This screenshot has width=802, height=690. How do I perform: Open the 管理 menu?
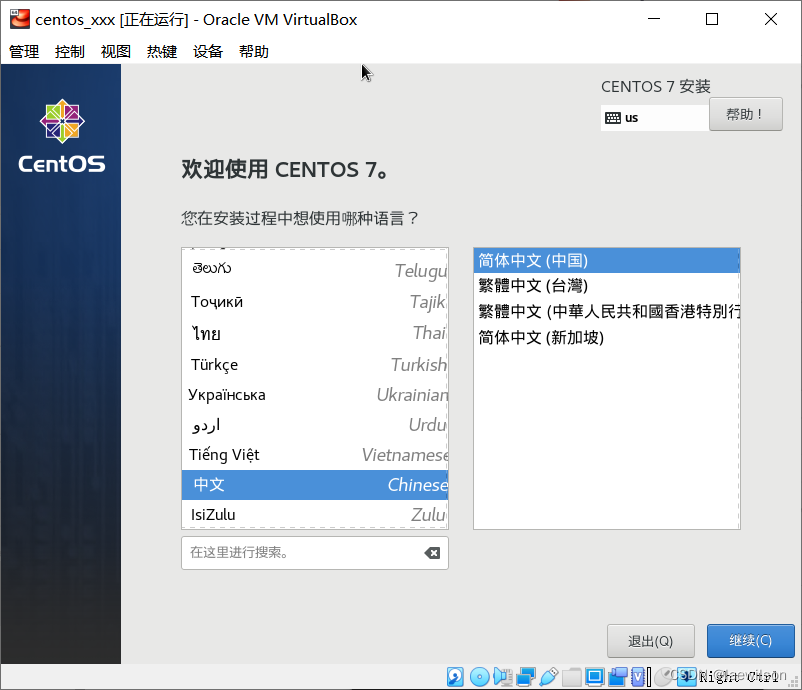(x=24, y=51)
